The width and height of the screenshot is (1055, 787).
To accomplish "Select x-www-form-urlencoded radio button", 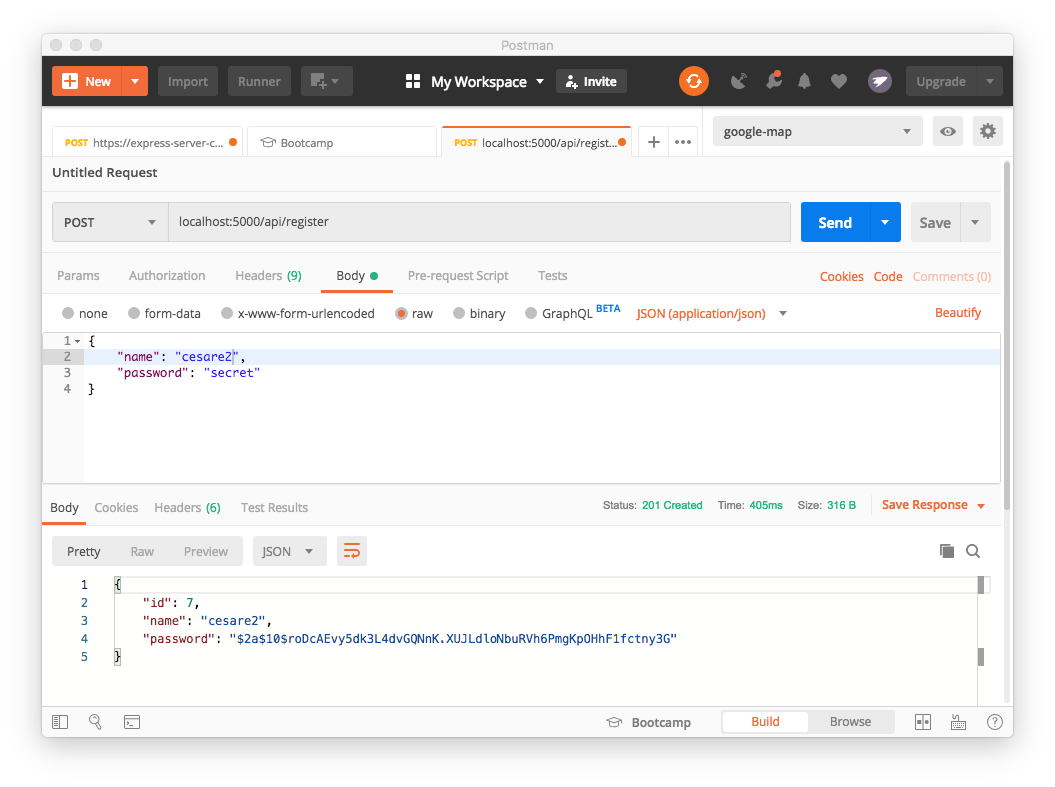I will [227, 313].
